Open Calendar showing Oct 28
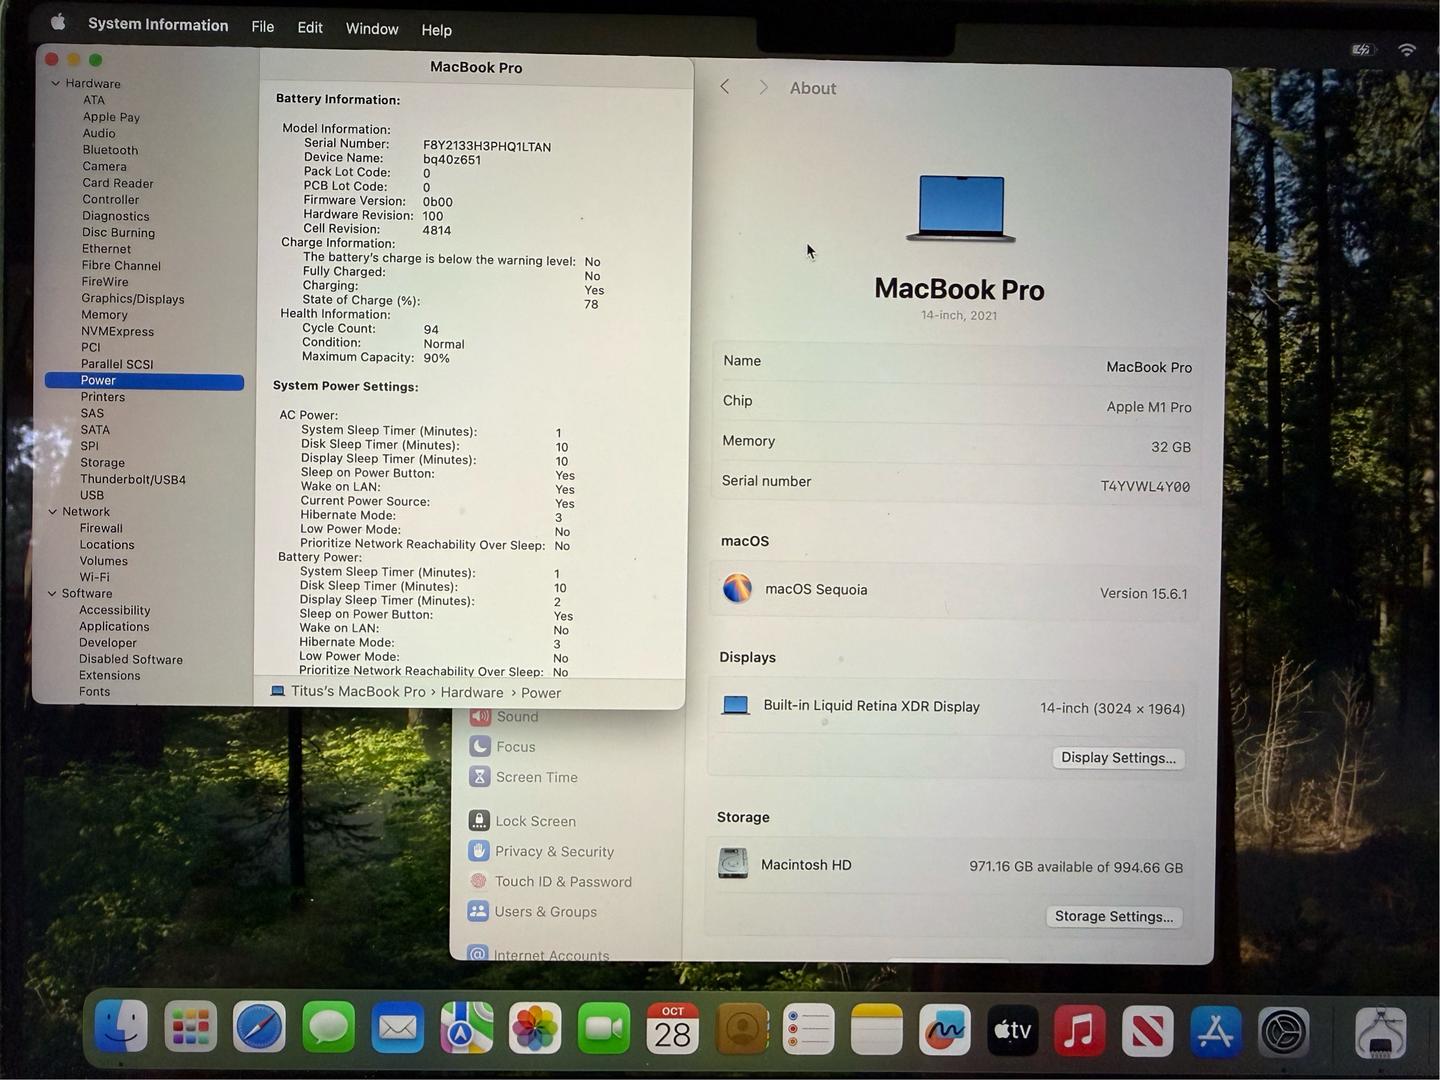This screenshot has height=1080, width=1440. (672, 1029)
